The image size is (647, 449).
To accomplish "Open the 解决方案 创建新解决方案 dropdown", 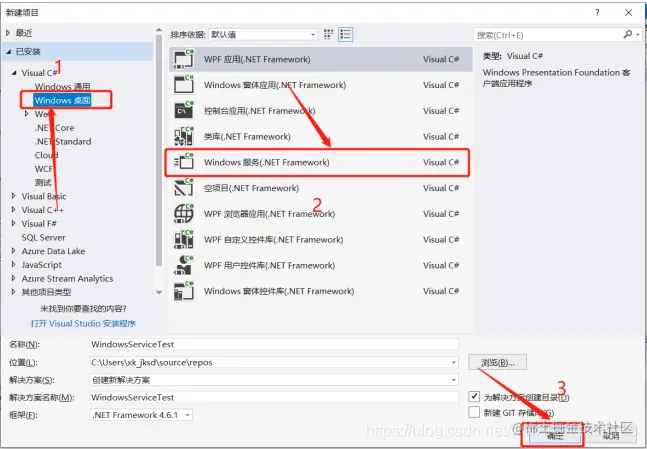I will [453, 380].
